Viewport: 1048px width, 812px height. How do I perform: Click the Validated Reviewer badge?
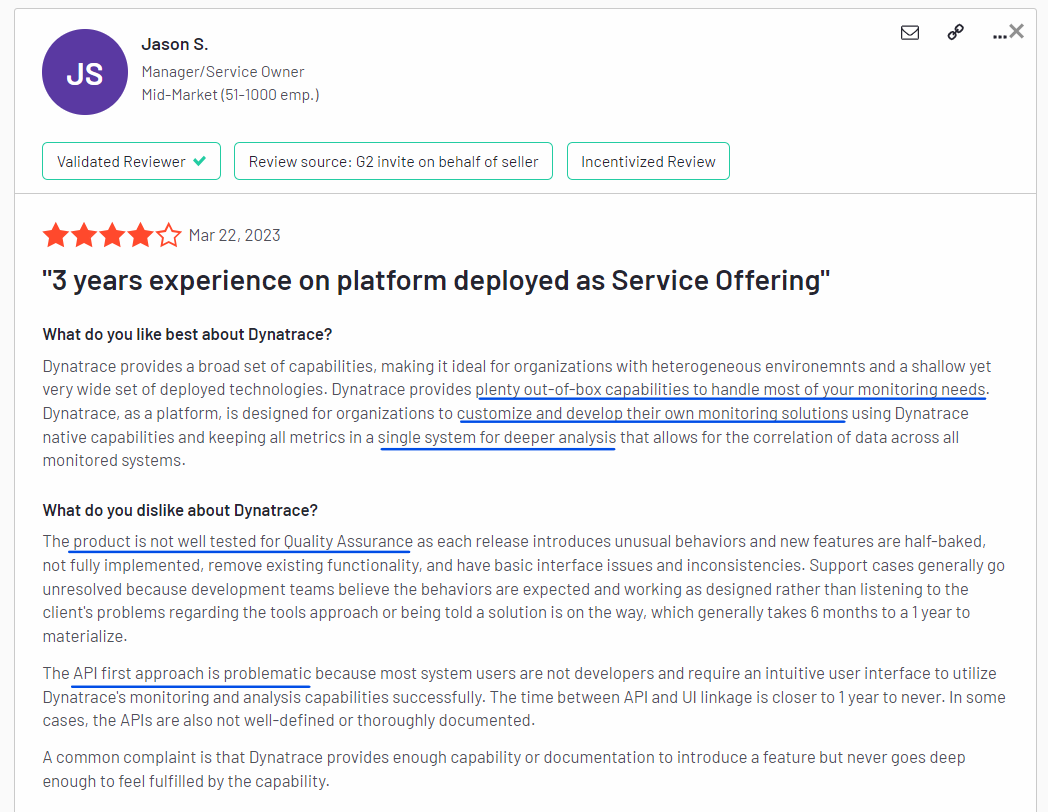132,161
